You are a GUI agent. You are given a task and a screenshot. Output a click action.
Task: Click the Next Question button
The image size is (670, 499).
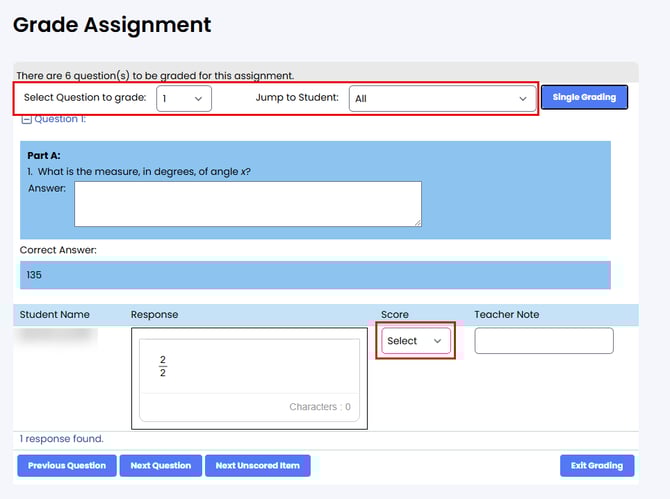point(160,465)
